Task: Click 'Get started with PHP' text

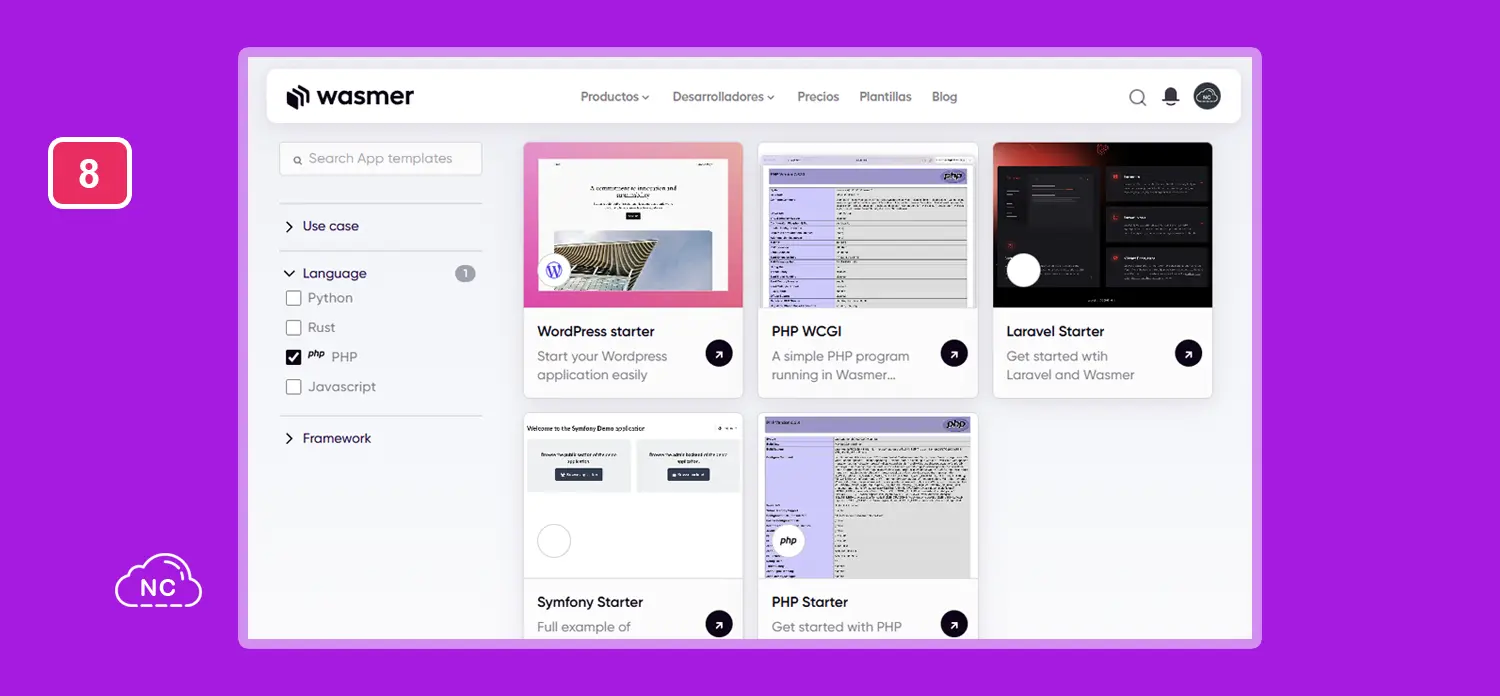Action: click(x=837, y=627)
